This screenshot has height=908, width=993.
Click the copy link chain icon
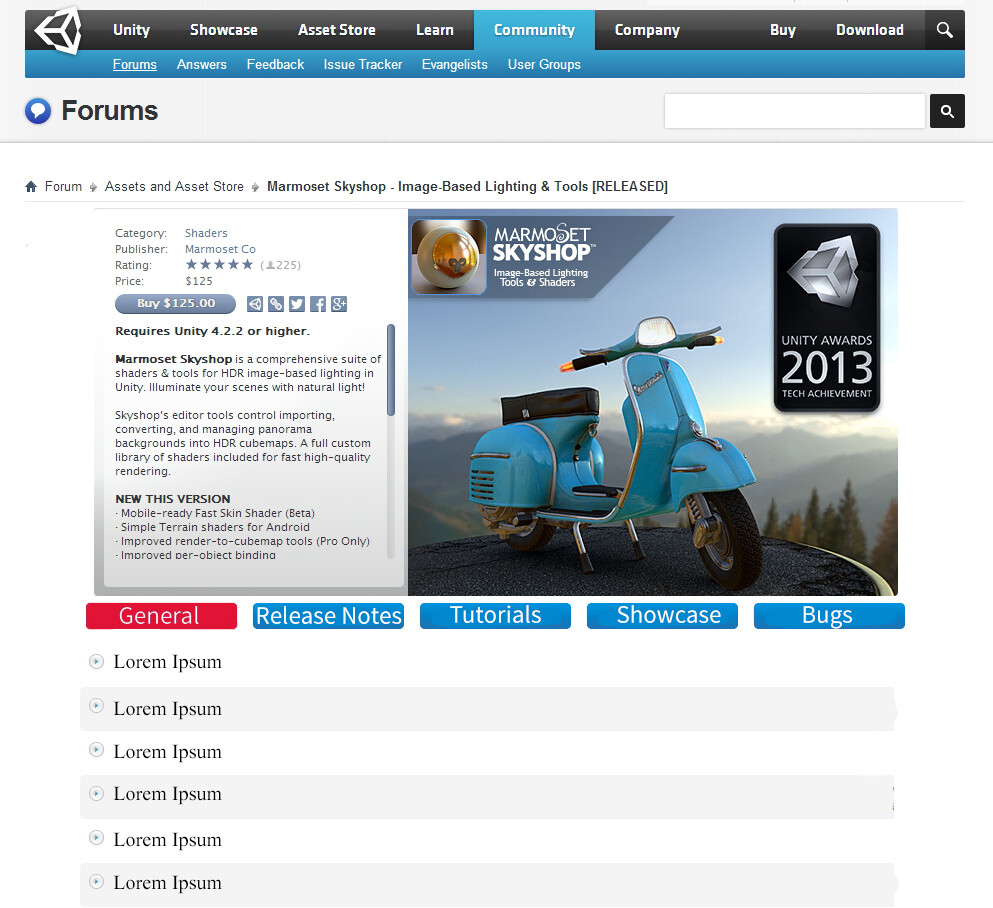[275, 304]
